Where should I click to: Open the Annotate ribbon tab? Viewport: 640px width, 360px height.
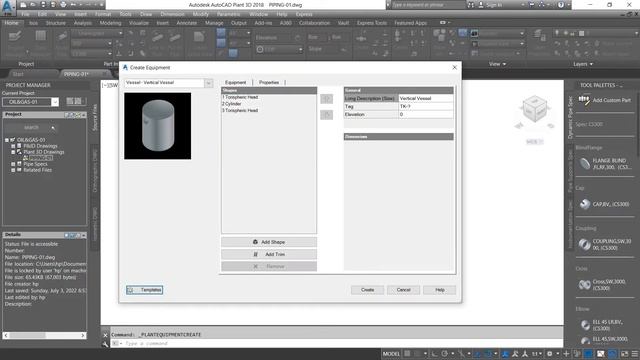(187, 23)
